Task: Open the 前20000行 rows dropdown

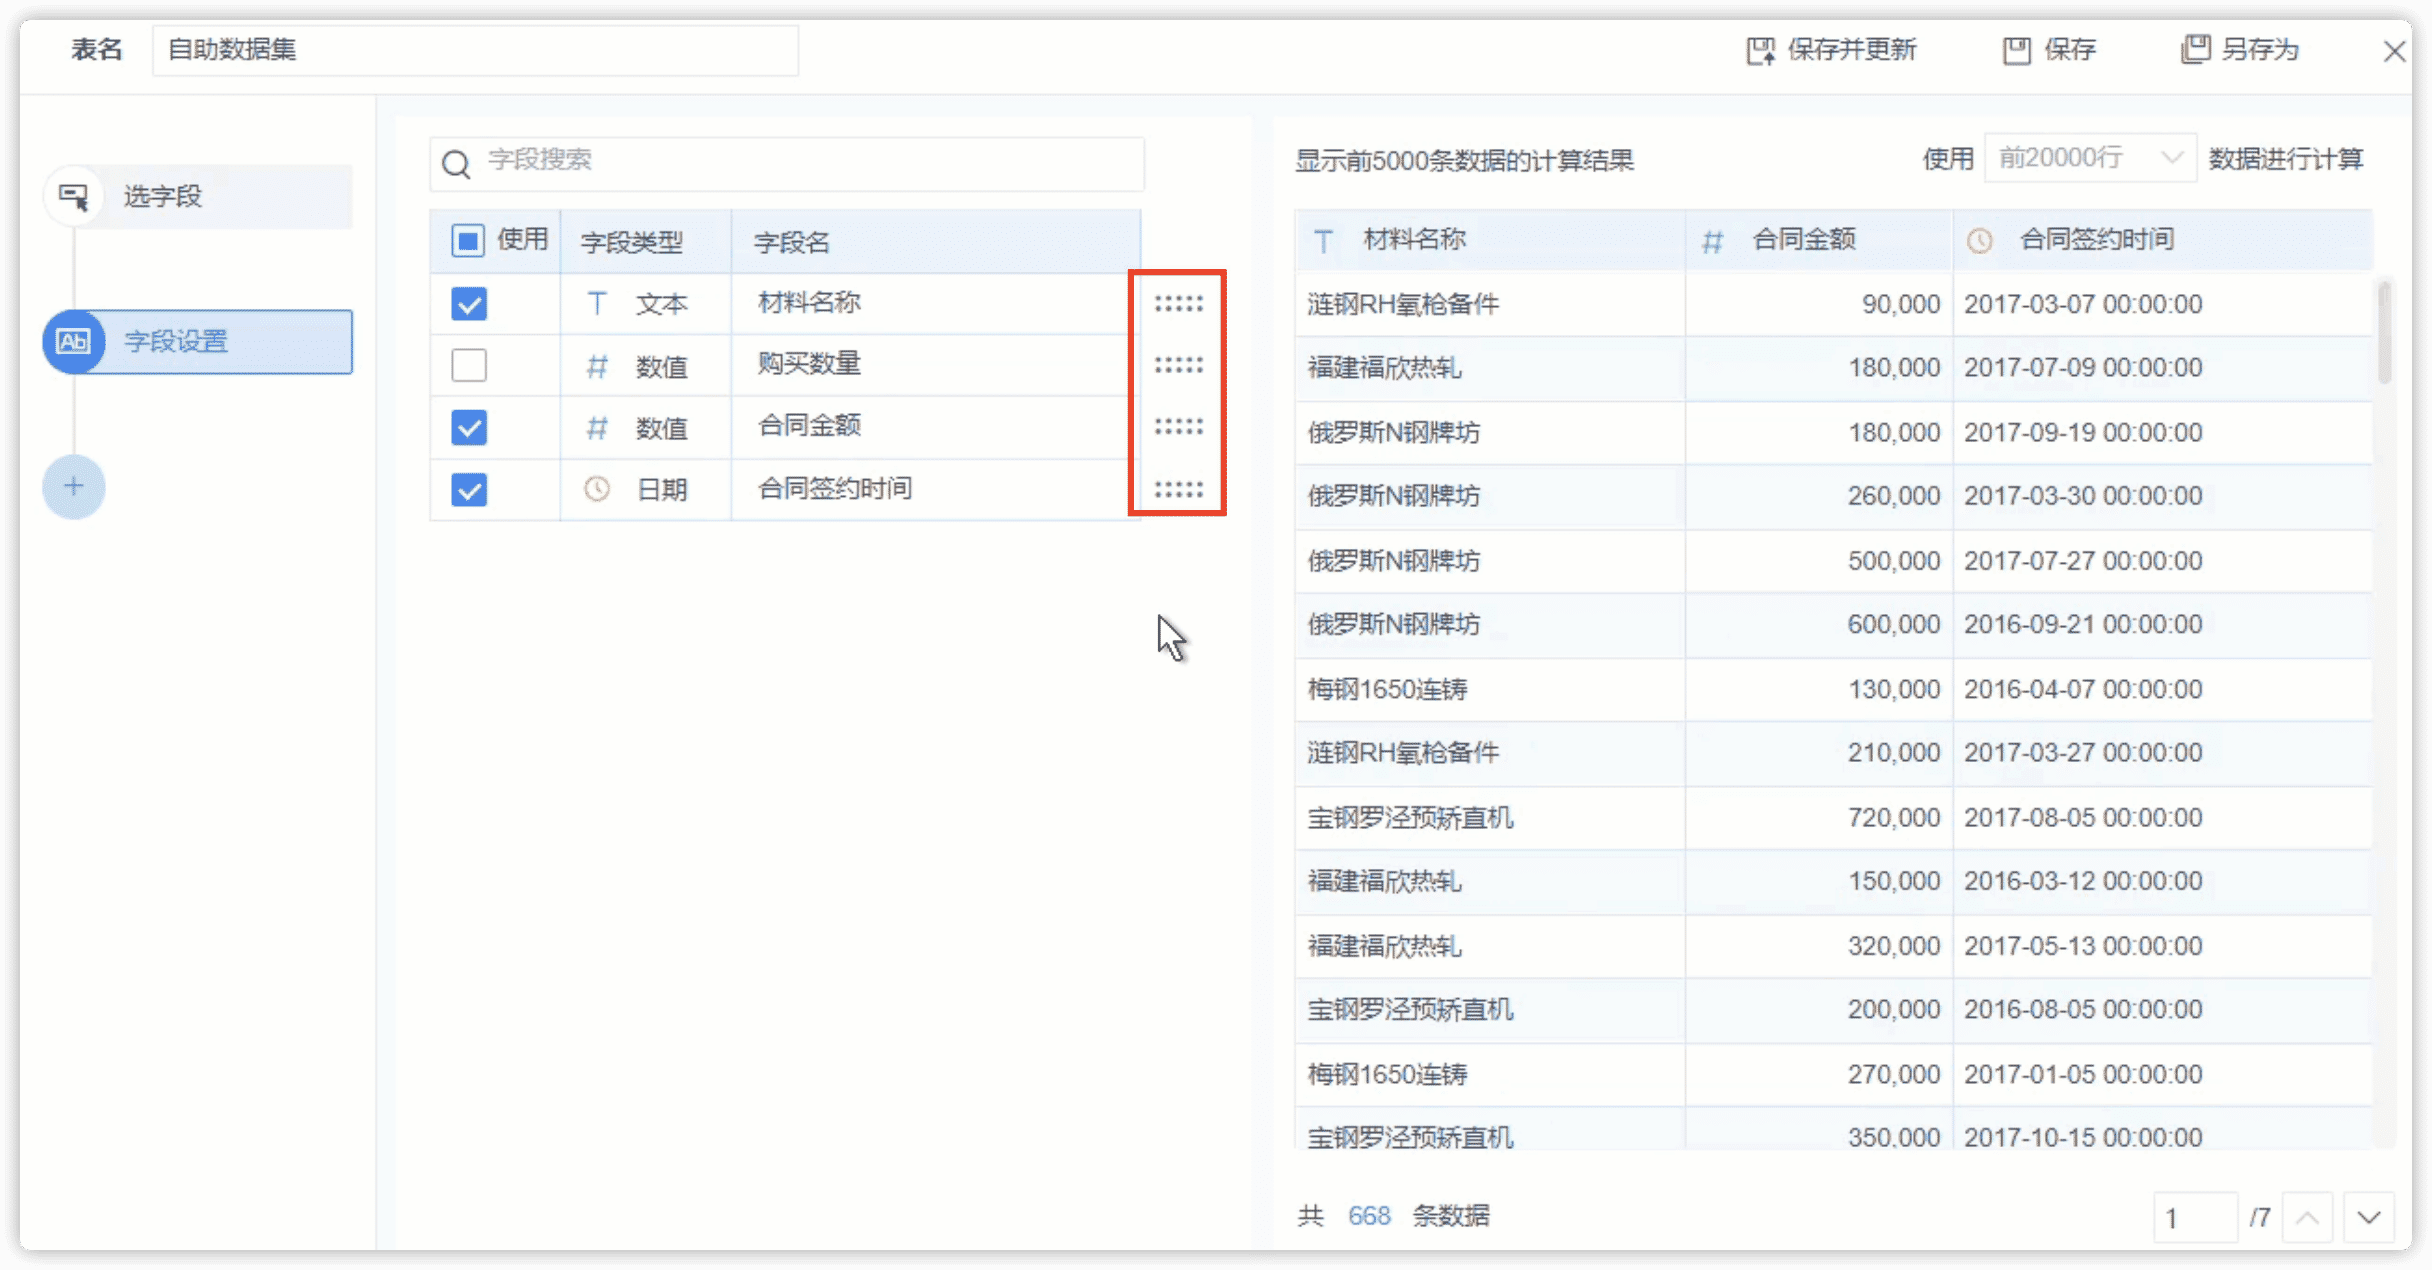Action: [x=2091, y=158]
